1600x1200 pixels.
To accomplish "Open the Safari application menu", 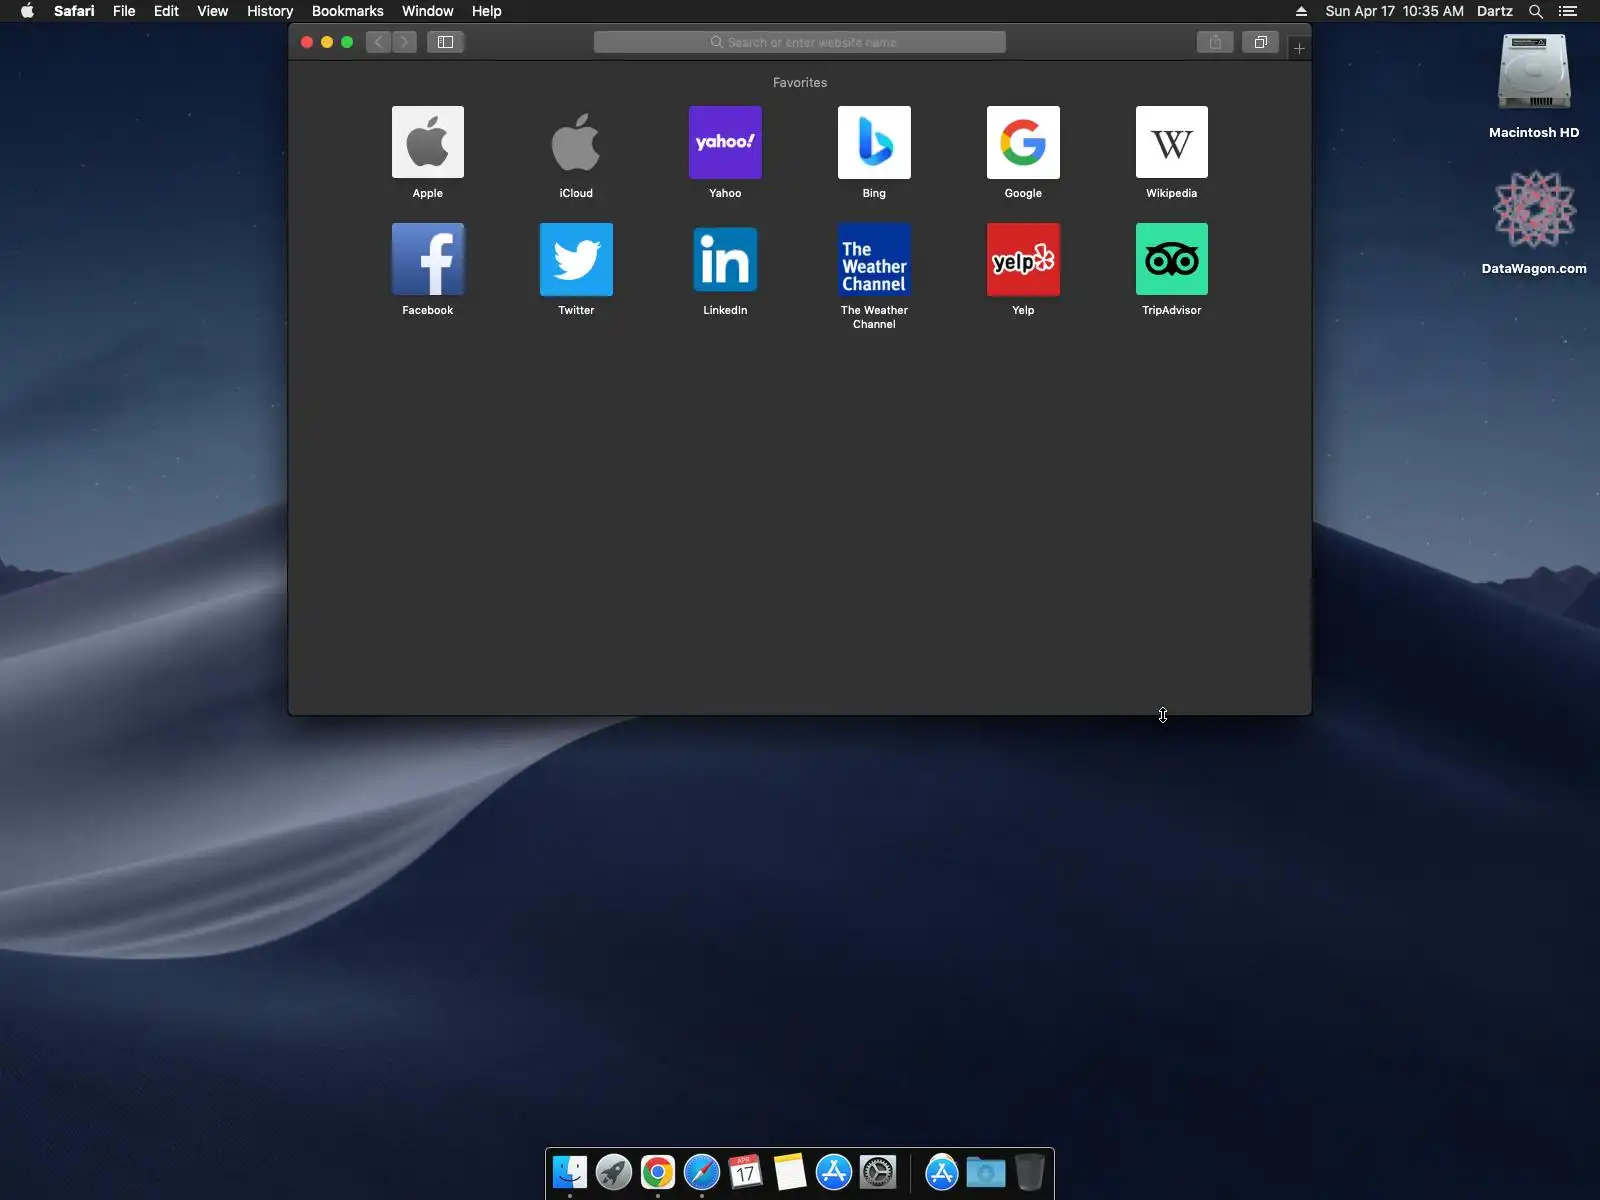I will coord(74,11).
